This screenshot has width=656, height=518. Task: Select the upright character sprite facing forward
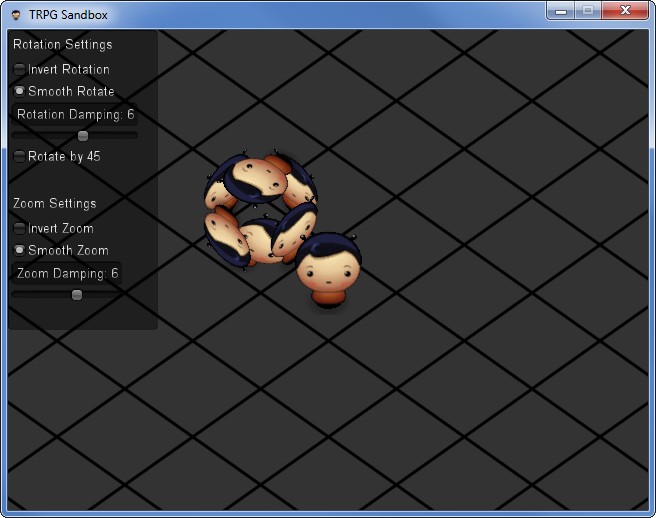pos(328,270)
